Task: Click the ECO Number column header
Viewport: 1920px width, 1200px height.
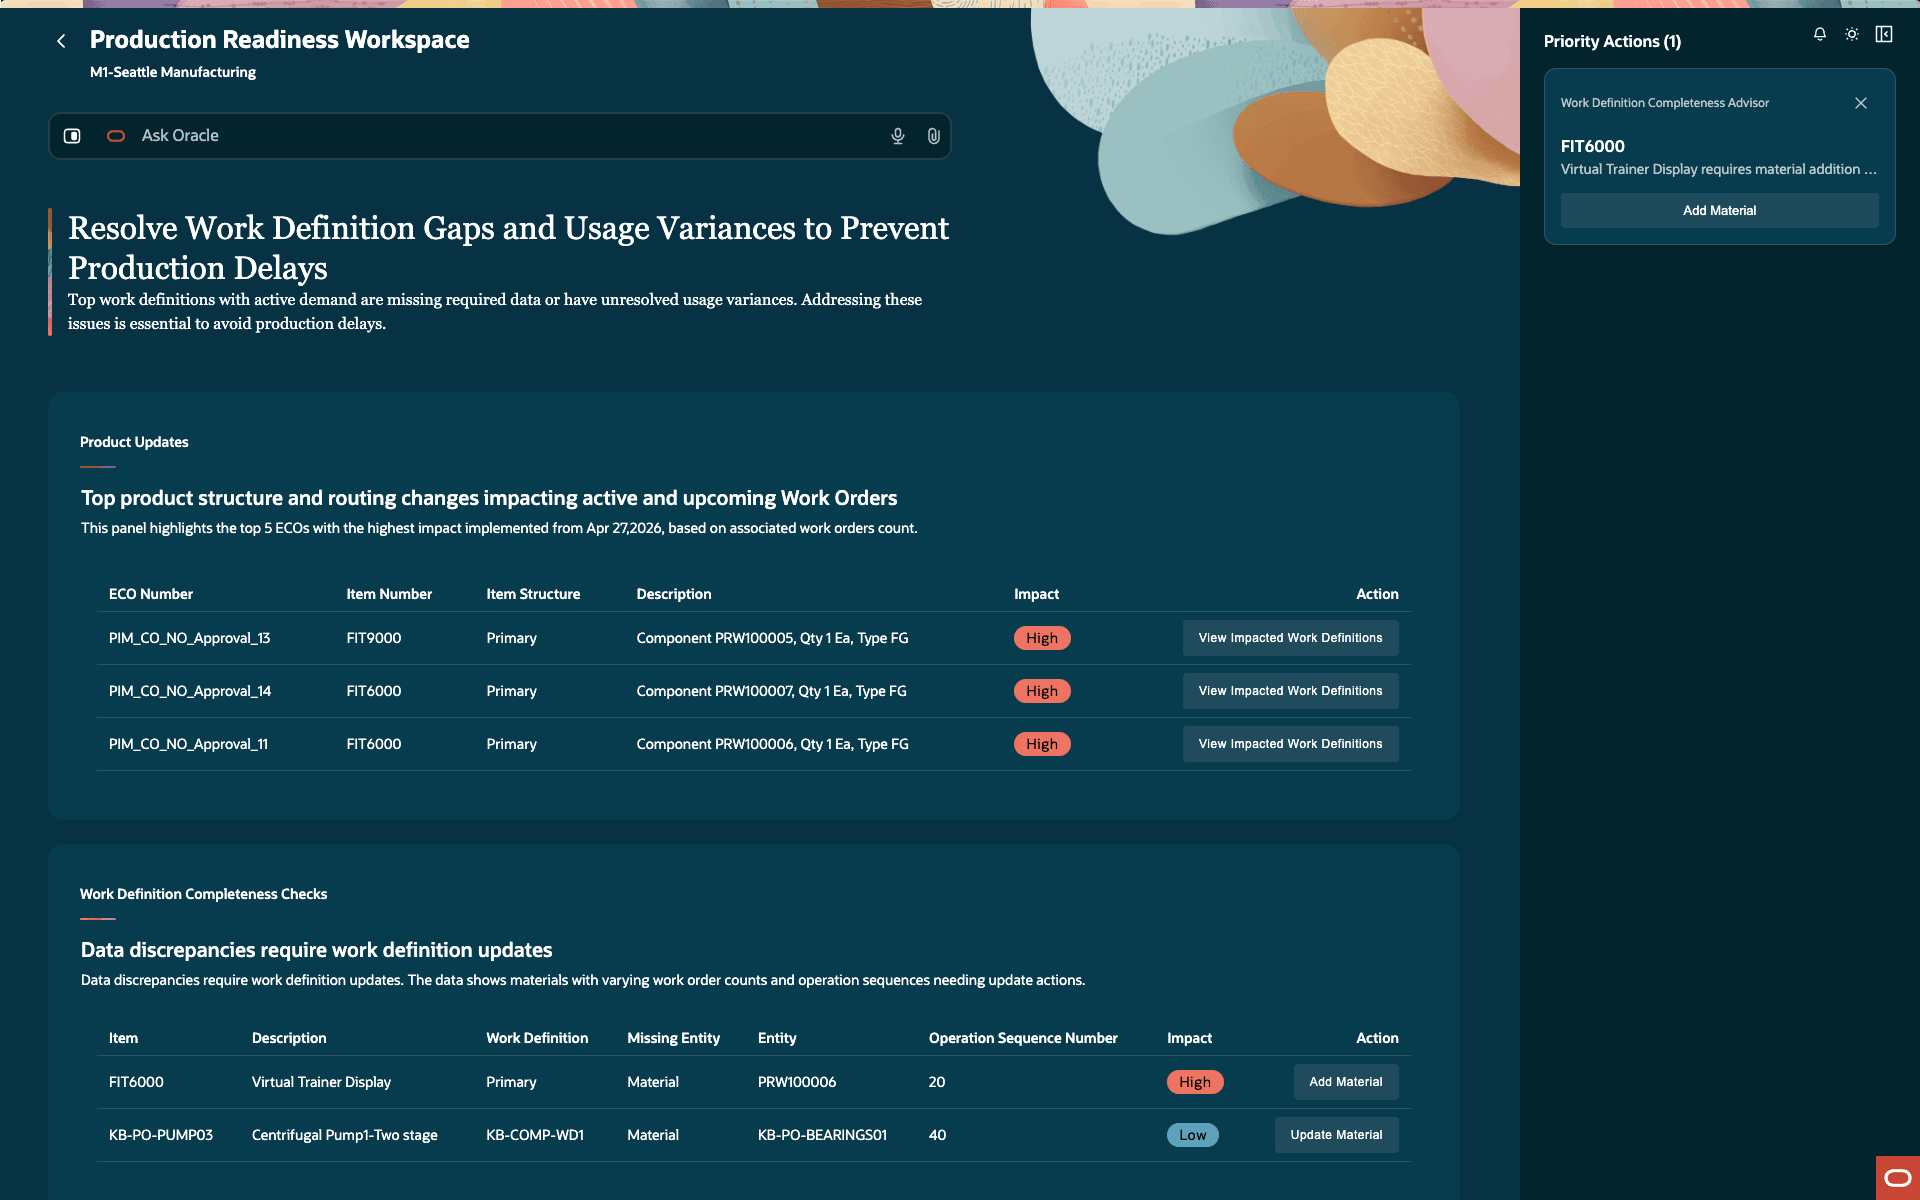Action: point(151,594)
